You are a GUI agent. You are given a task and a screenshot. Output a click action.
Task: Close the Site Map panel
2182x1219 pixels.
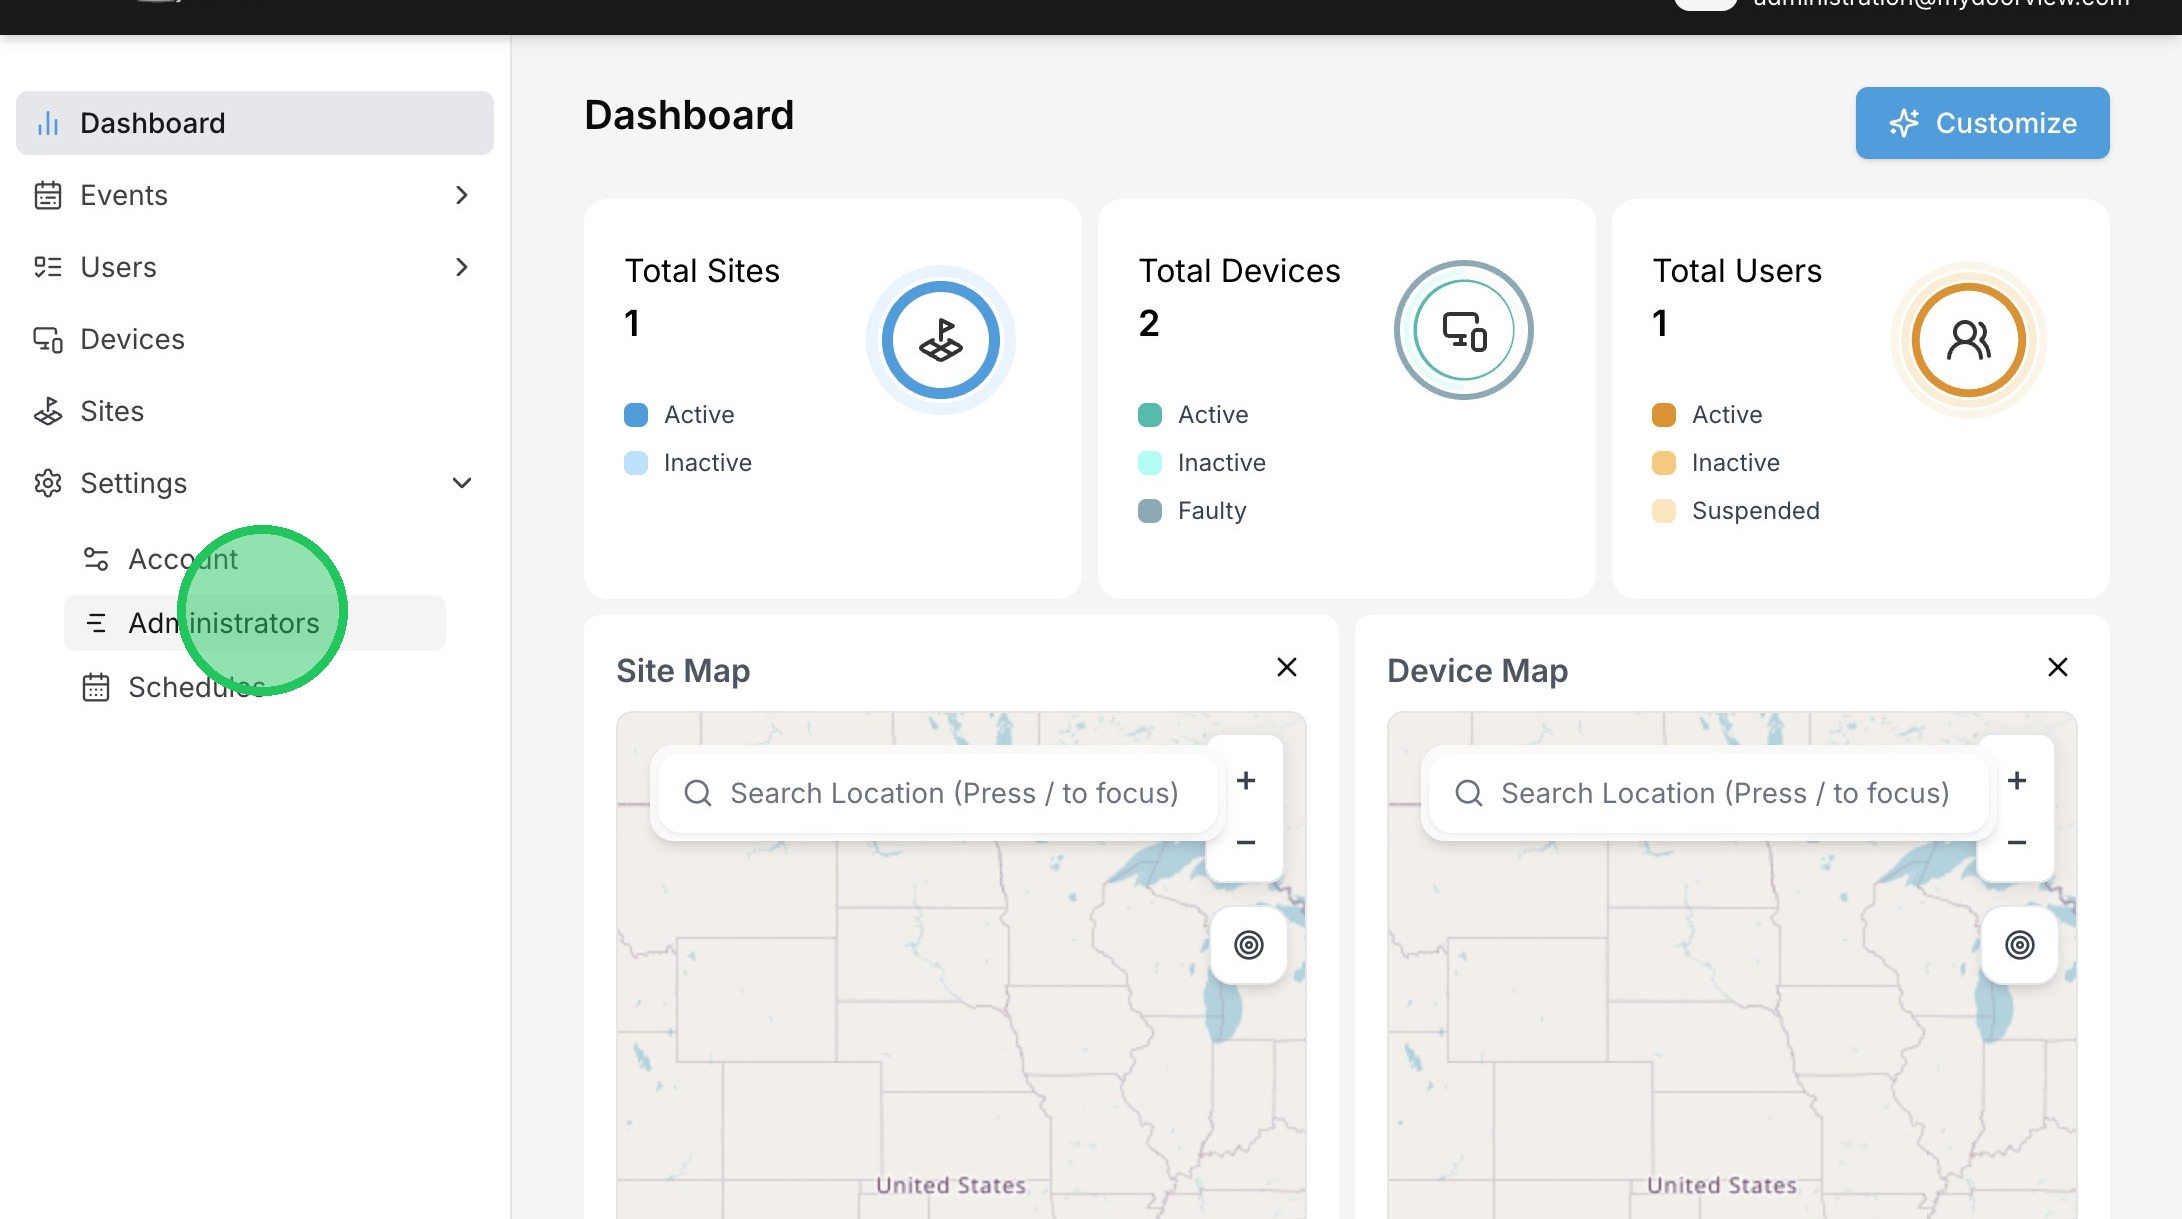coord(1286,667)
